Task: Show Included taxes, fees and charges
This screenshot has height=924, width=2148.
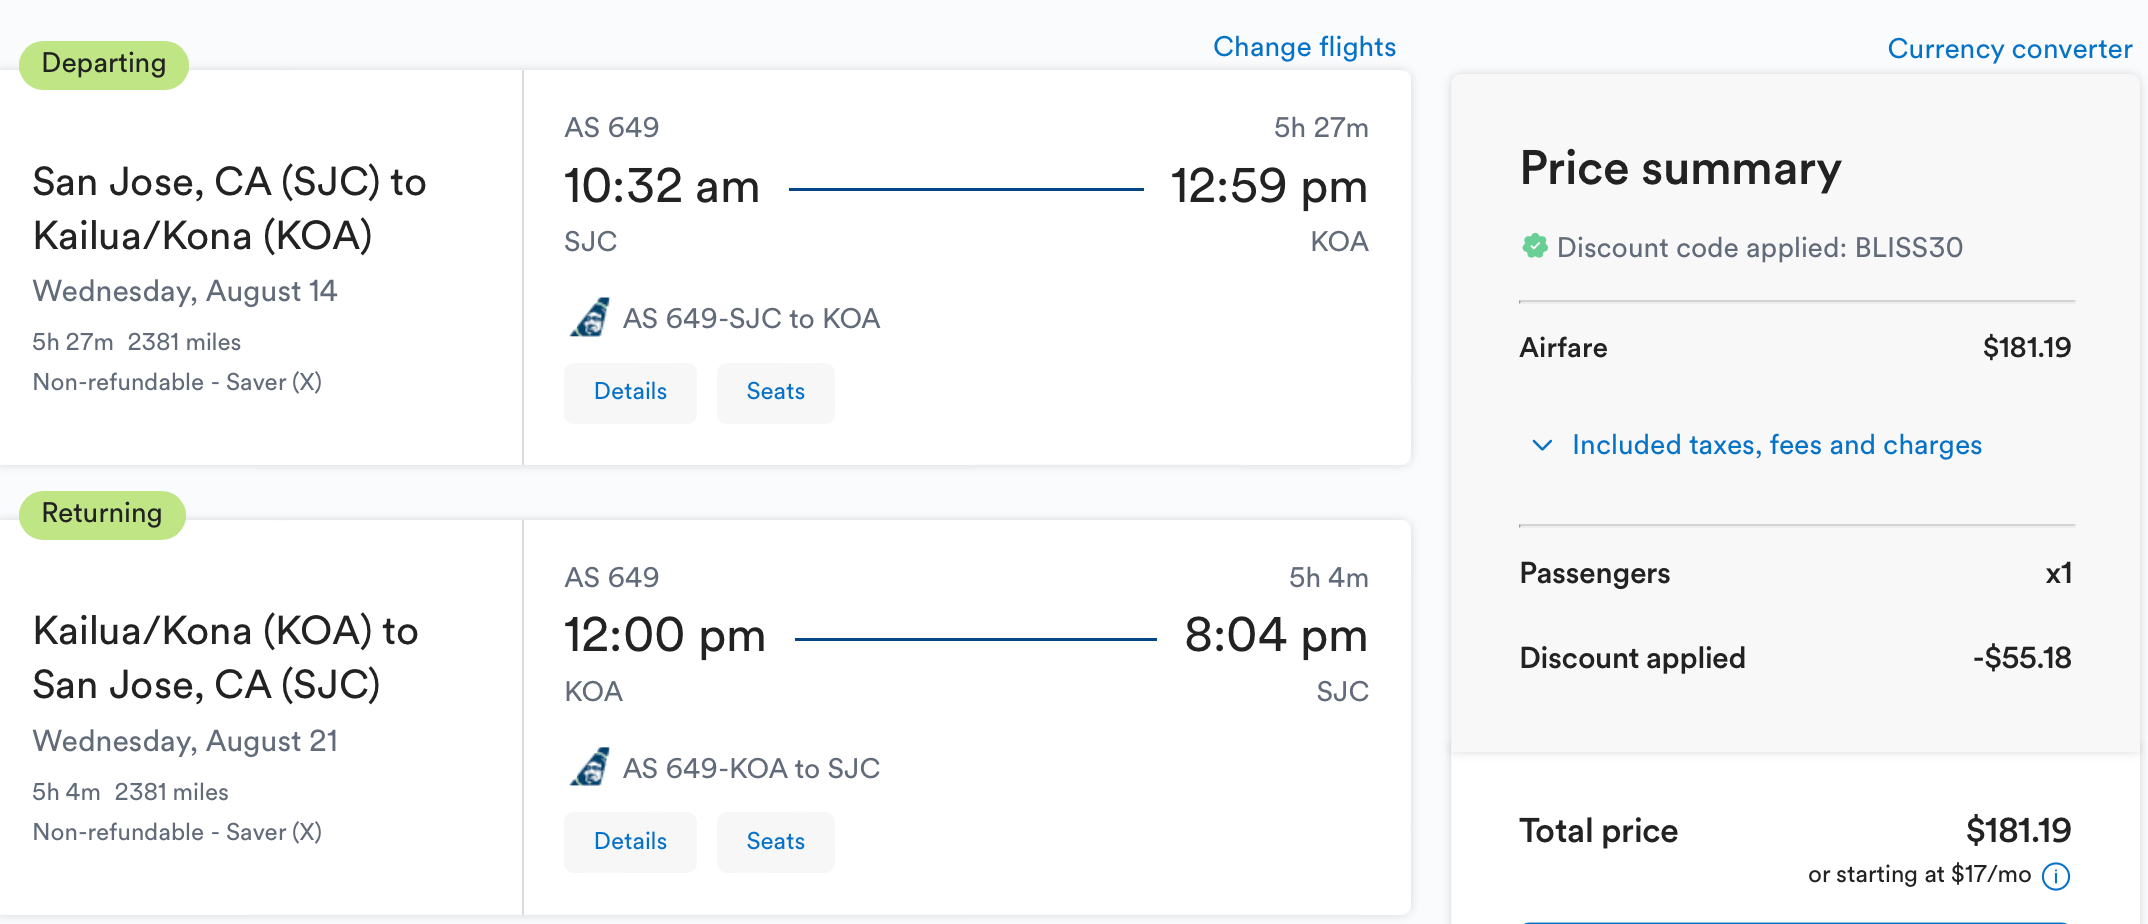Action: tap(1776, 445)
